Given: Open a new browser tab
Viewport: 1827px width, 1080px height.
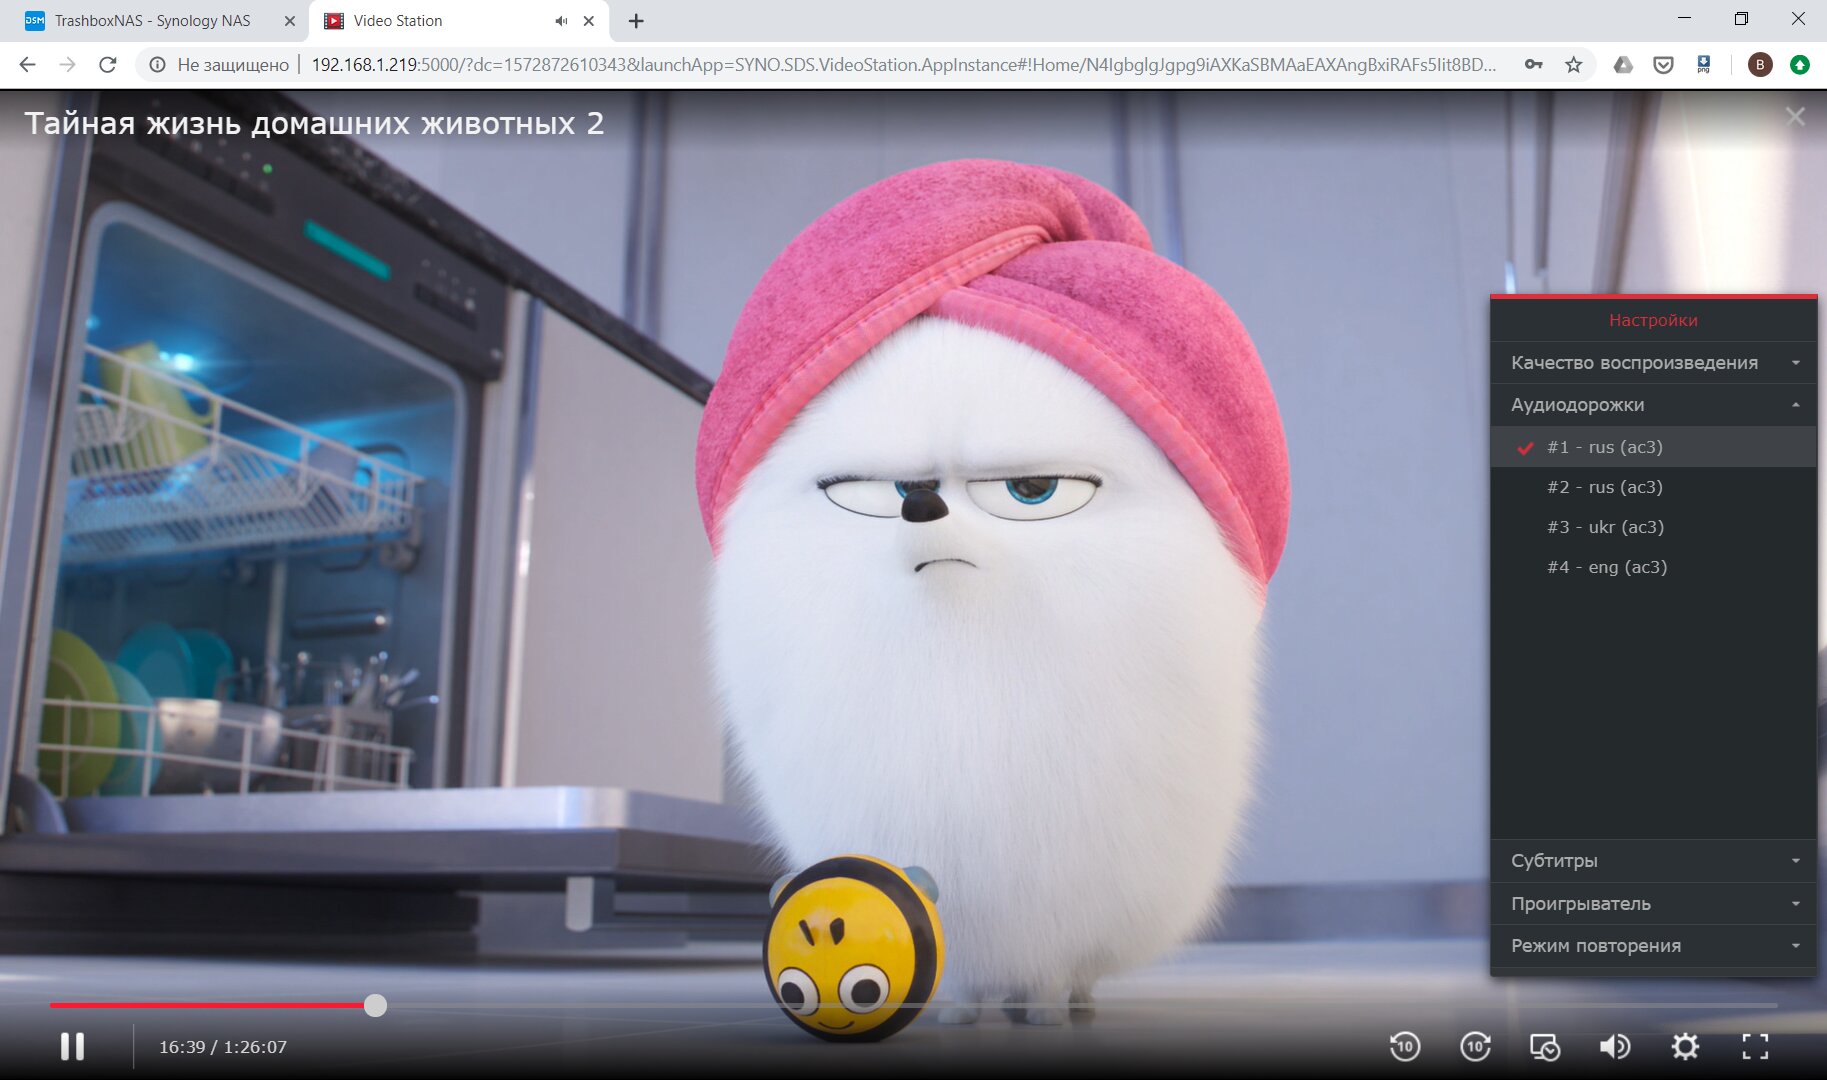Looking at the screenshot, I should coord(636,20).
